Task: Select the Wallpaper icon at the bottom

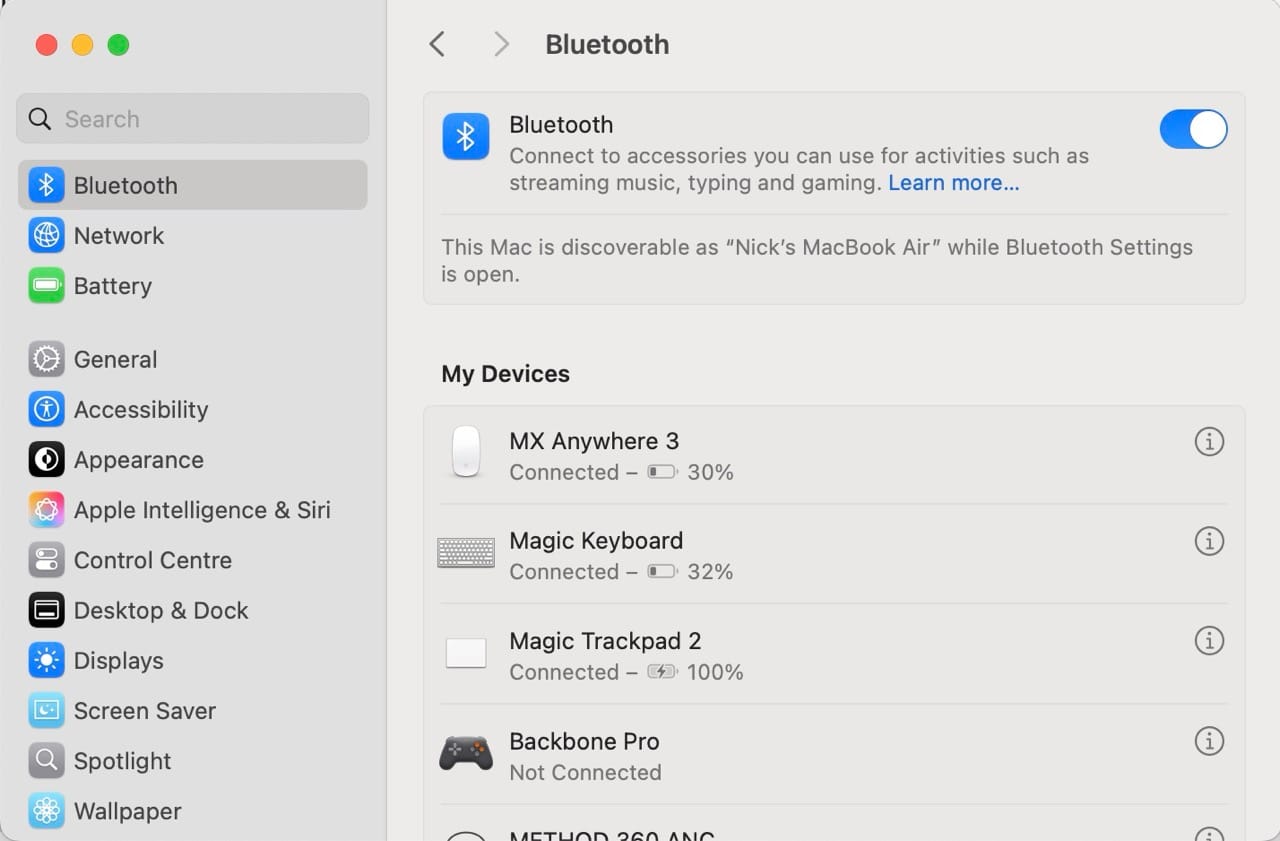Action: [45, 811]
